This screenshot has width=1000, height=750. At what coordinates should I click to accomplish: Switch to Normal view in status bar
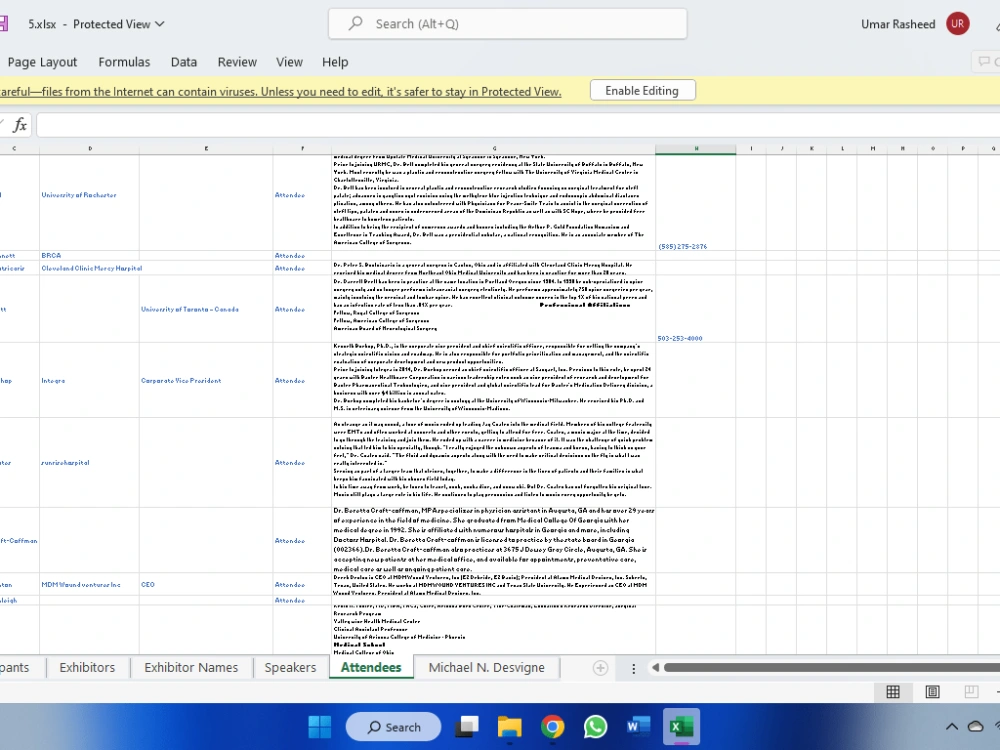click(x=893, y=691)
